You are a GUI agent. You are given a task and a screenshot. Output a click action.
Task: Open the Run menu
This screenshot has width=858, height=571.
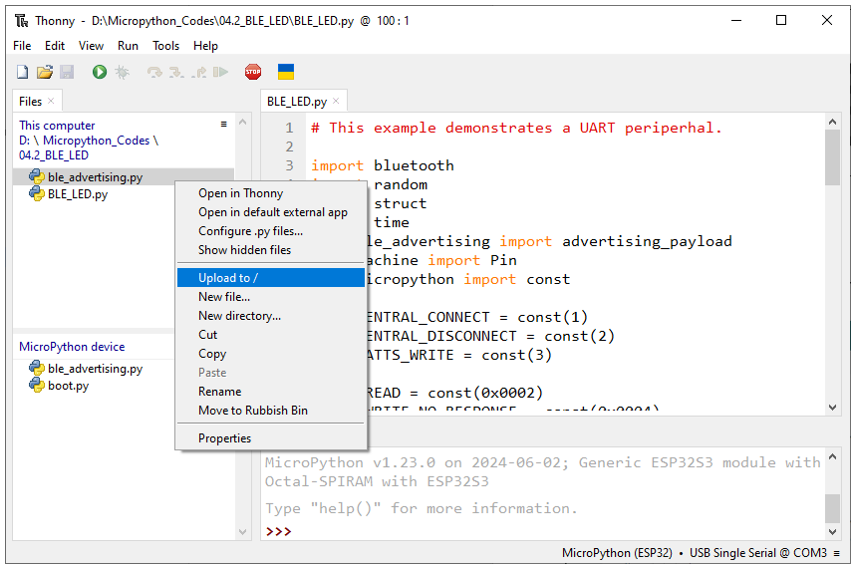pyautogui.click(x=128, y=45)
